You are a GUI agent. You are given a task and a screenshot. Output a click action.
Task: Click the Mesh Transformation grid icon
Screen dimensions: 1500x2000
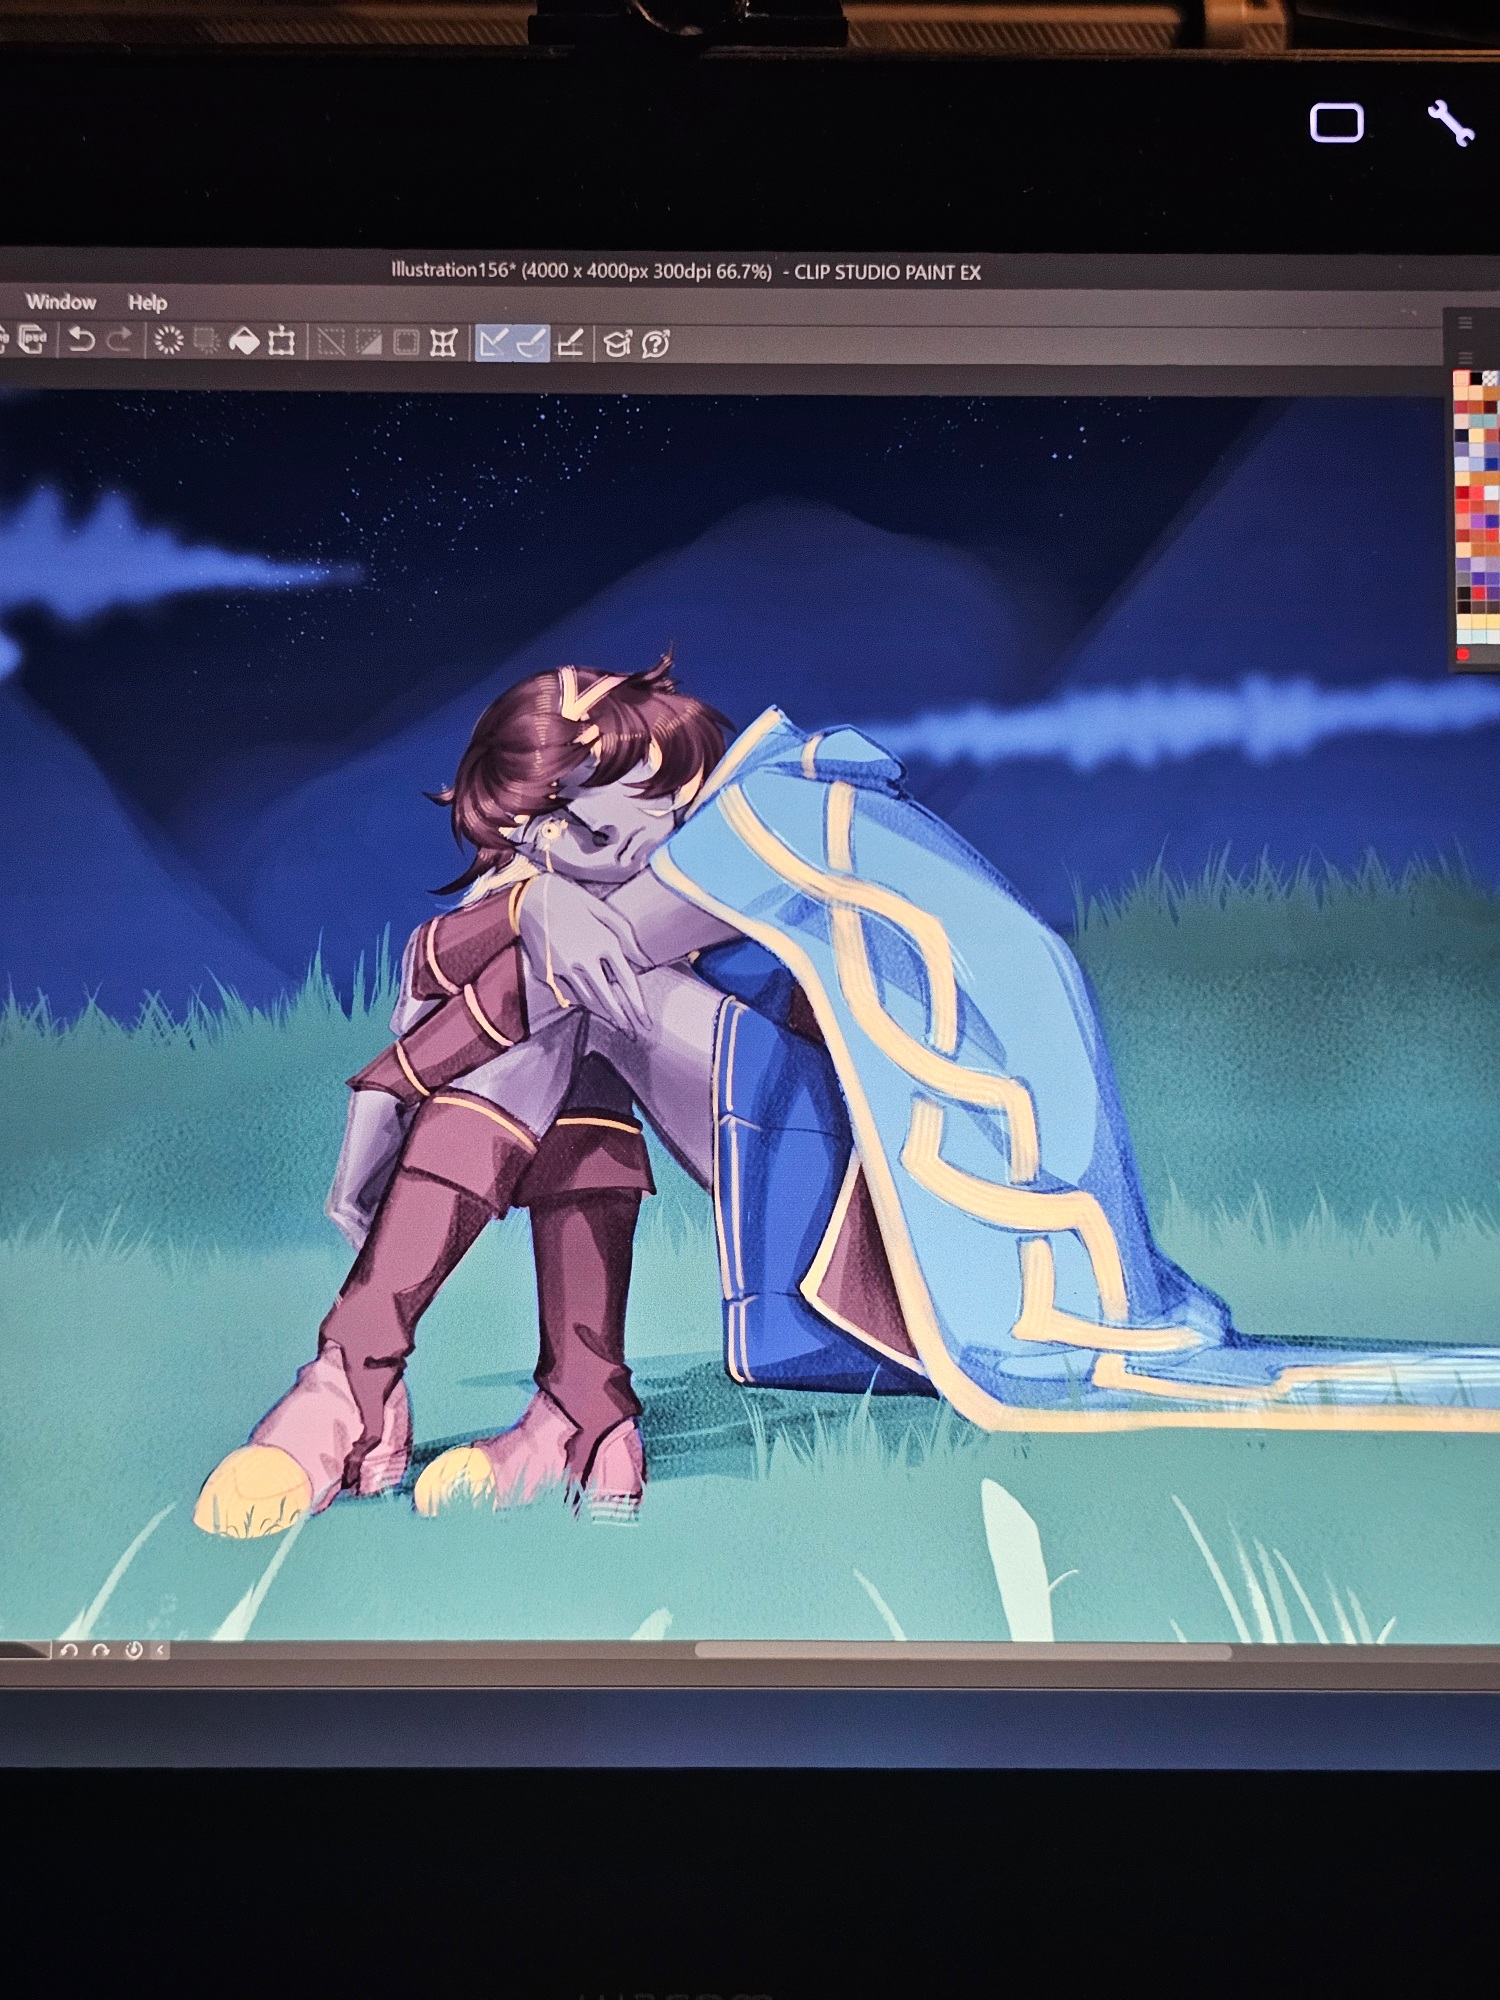[443, 343]
